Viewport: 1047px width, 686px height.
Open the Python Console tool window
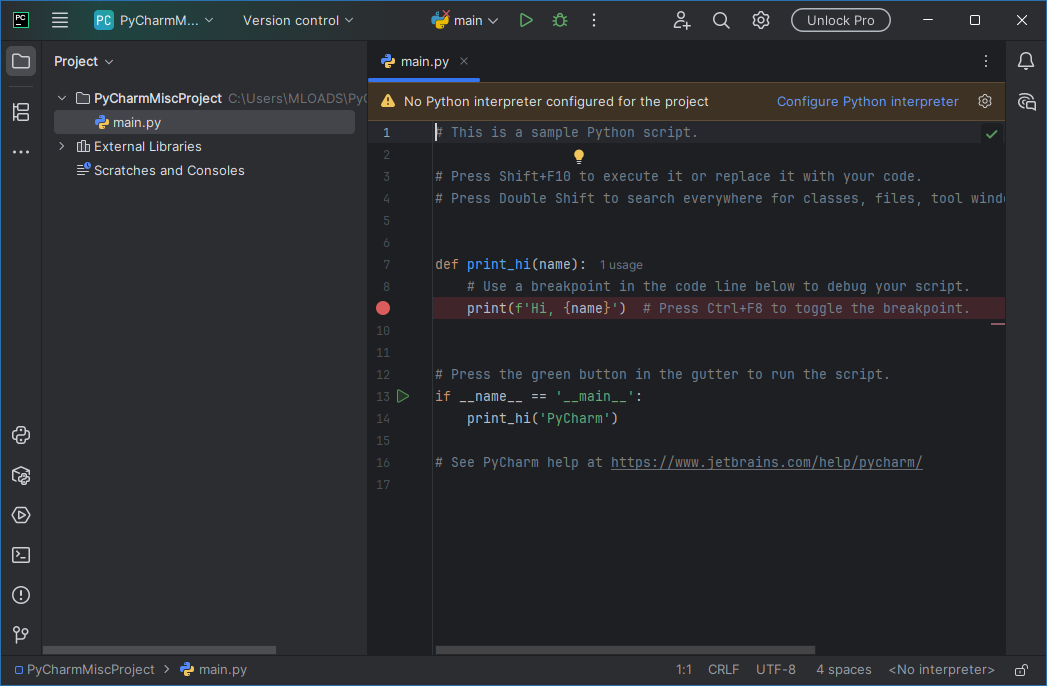coord(21,436)
